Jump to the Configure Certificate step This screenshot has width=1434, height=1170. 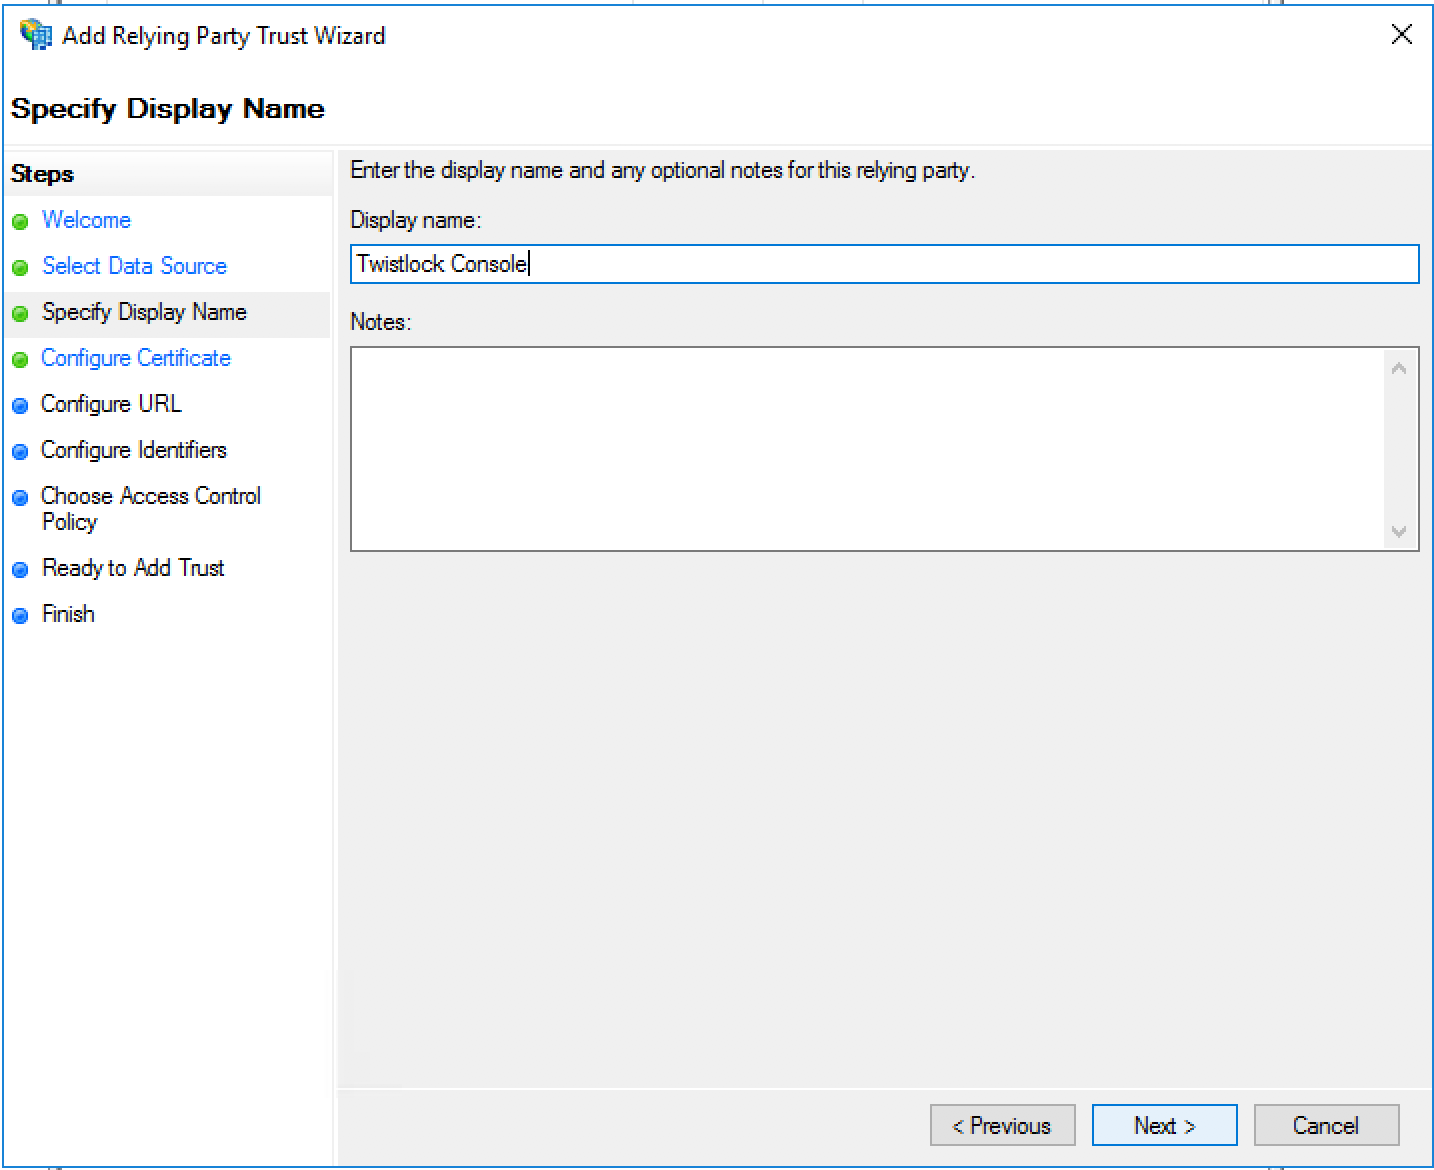[x=136, y=358]
